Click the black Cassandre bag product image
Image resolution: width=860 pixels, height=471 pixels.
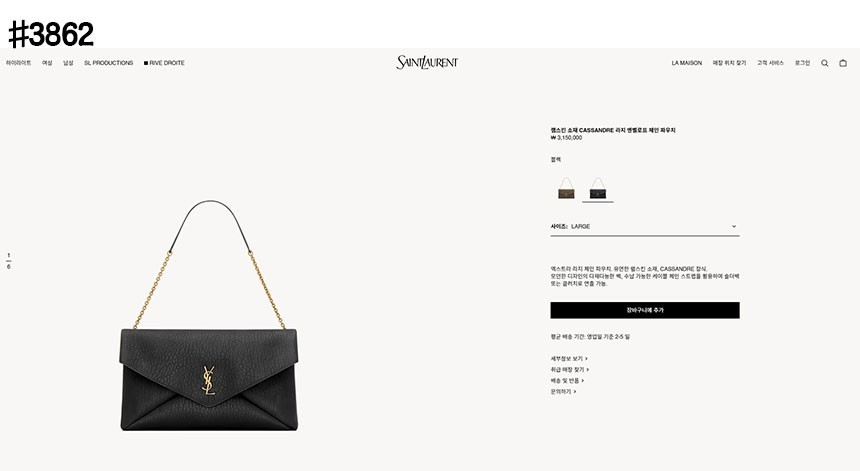(209, 316)
